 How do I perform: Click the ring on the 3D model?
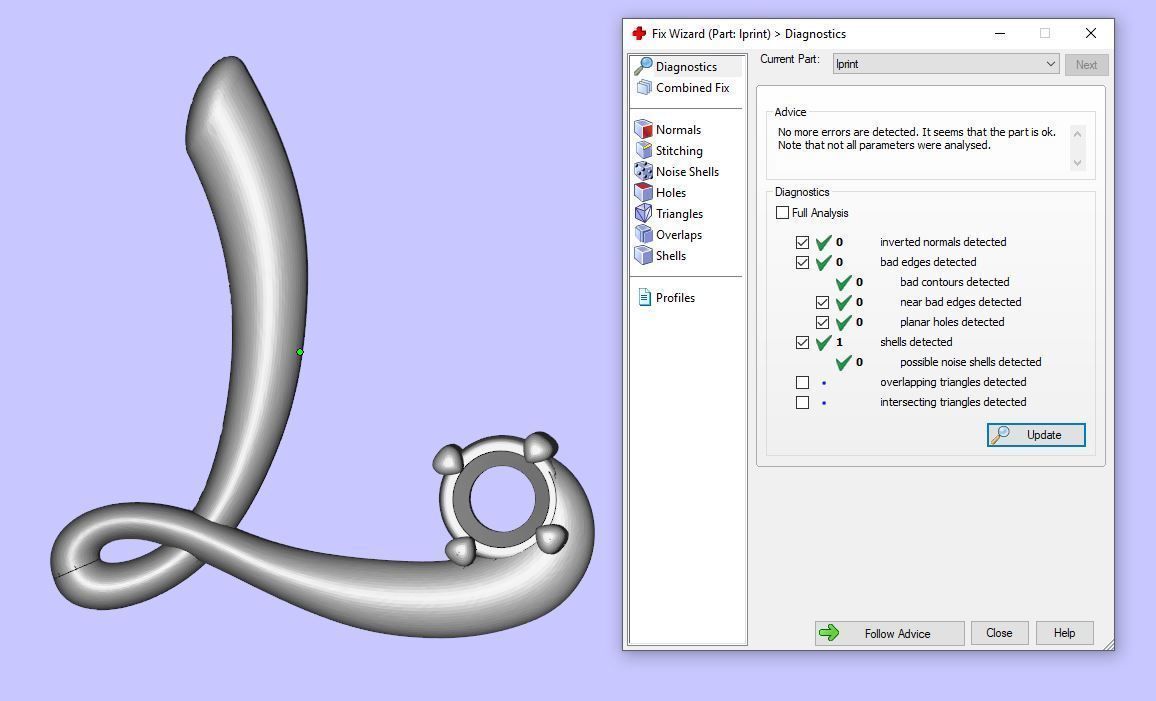tap(503, 499)
